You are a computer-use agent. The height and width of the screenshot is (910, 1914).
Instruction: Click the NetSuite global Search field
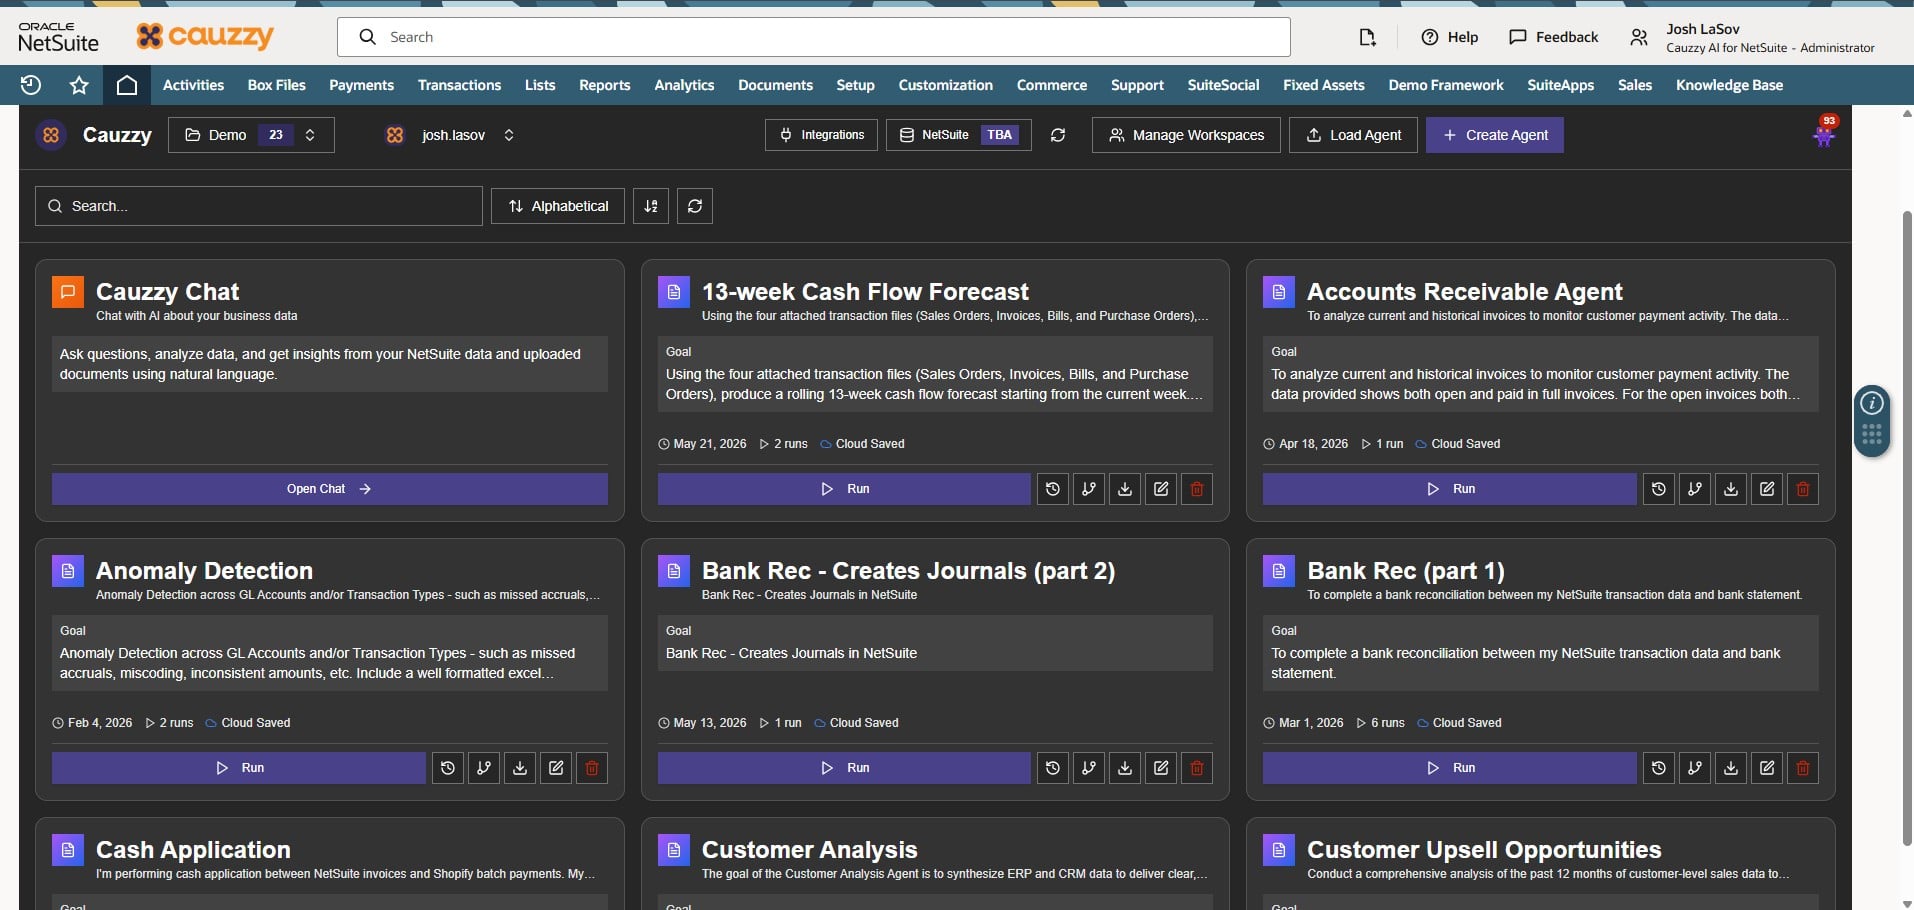tap(814, 37)
